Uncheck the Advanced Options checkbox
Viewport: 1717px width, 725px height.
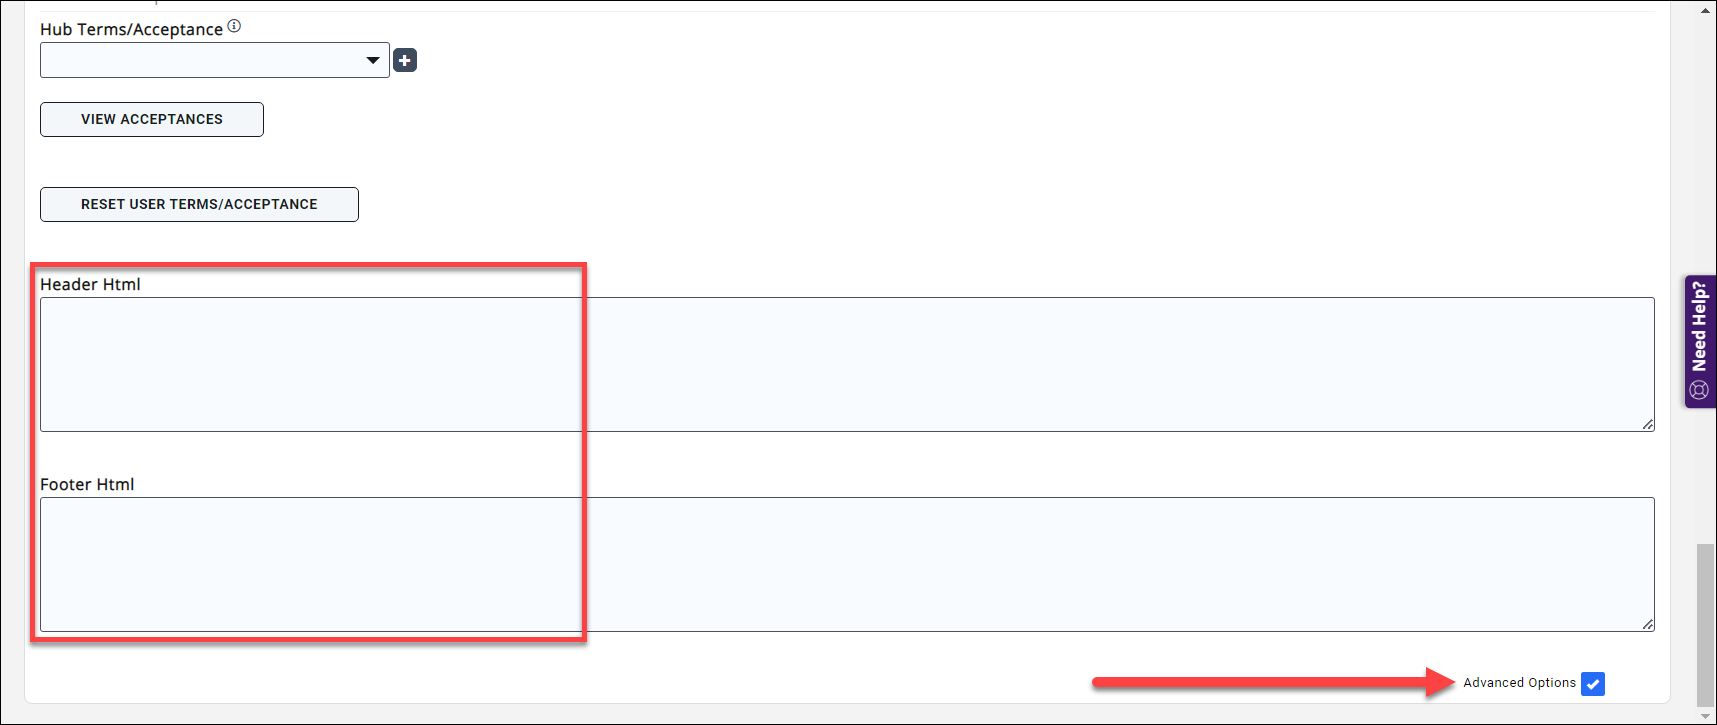click(x=1593, y=684)
